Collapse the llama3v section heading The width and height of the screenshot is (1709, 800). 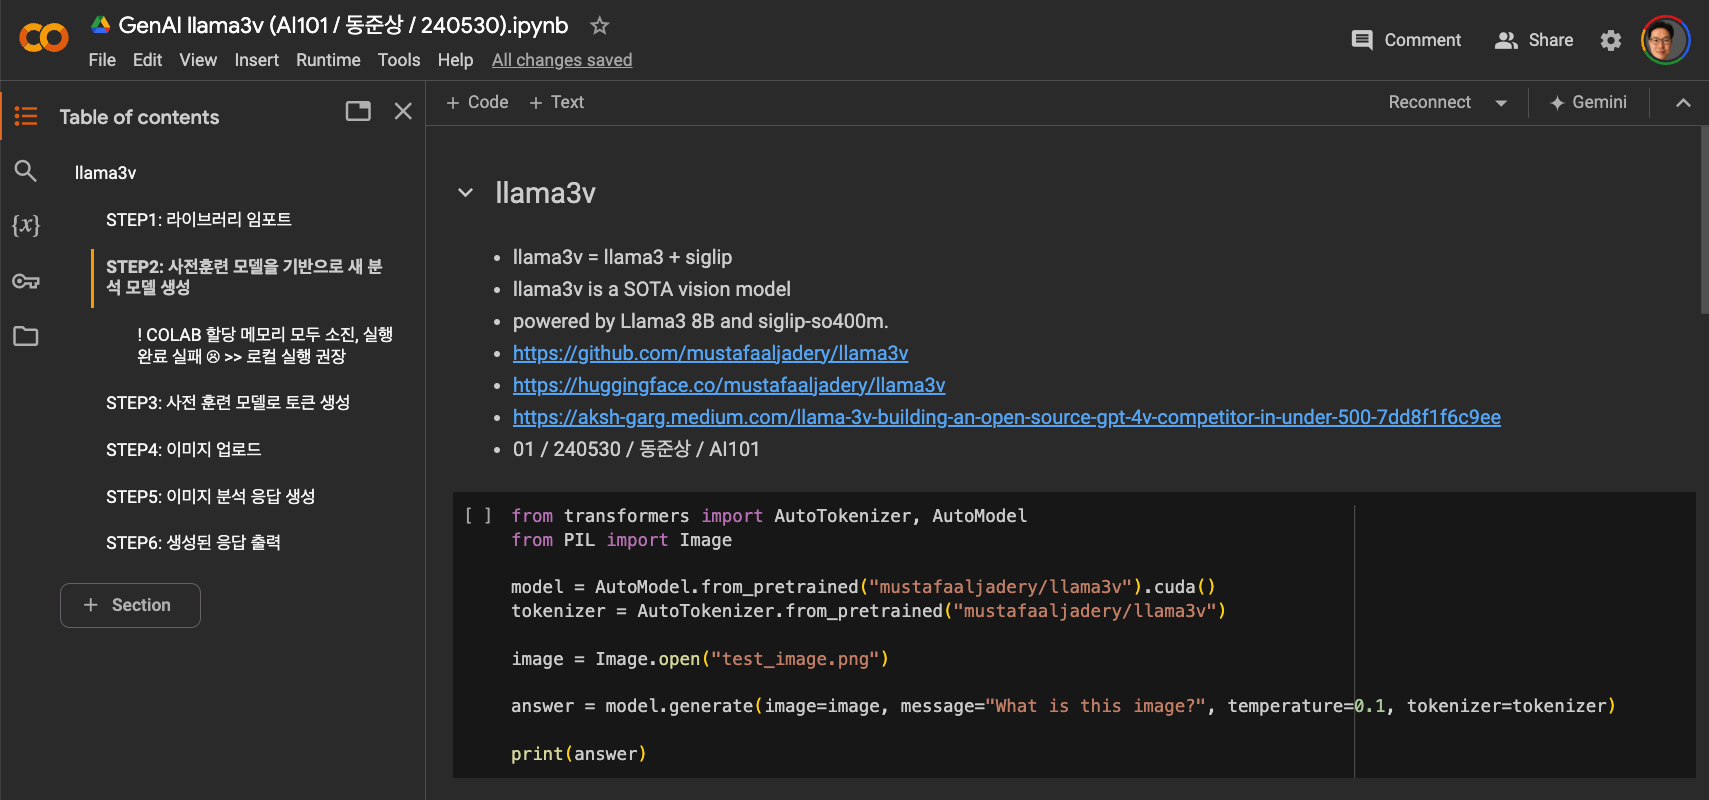(465, 193)
